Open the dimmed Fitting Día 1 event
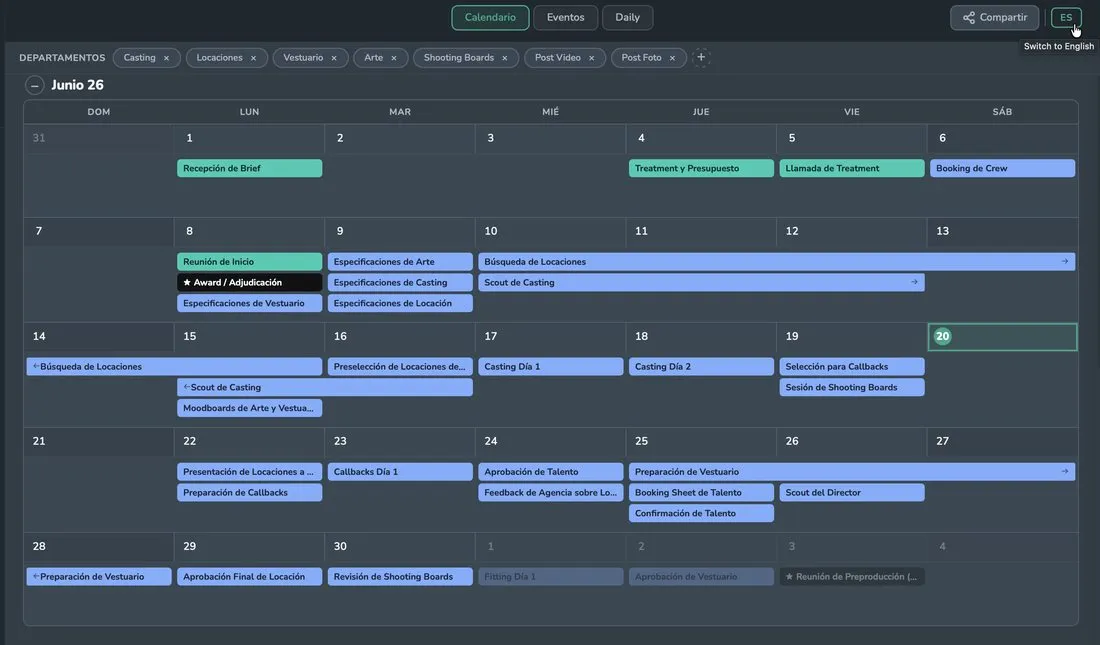The width and height of the screenshot is (1100, 645). point(551,577)
